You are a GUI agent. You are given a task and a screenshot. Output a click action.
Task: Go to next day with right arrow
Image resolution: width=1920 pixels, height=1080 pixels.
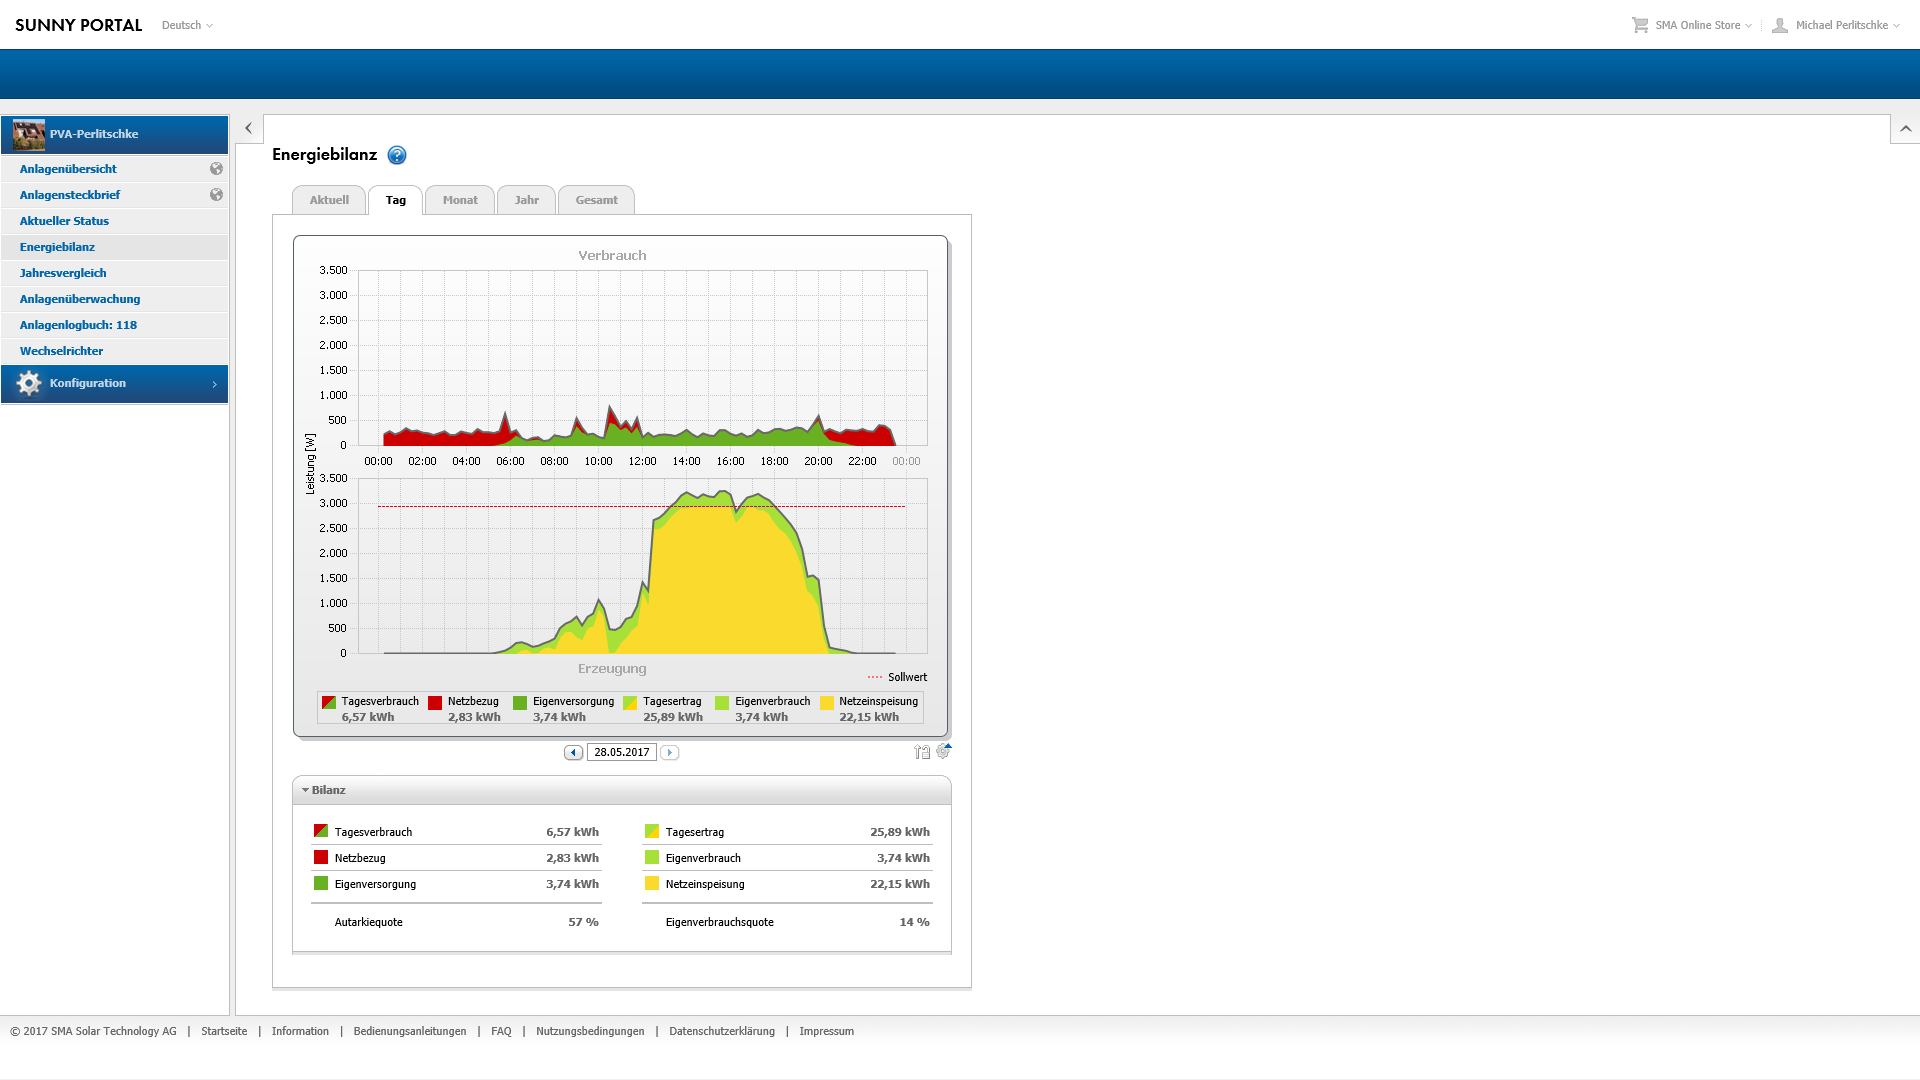670,752
